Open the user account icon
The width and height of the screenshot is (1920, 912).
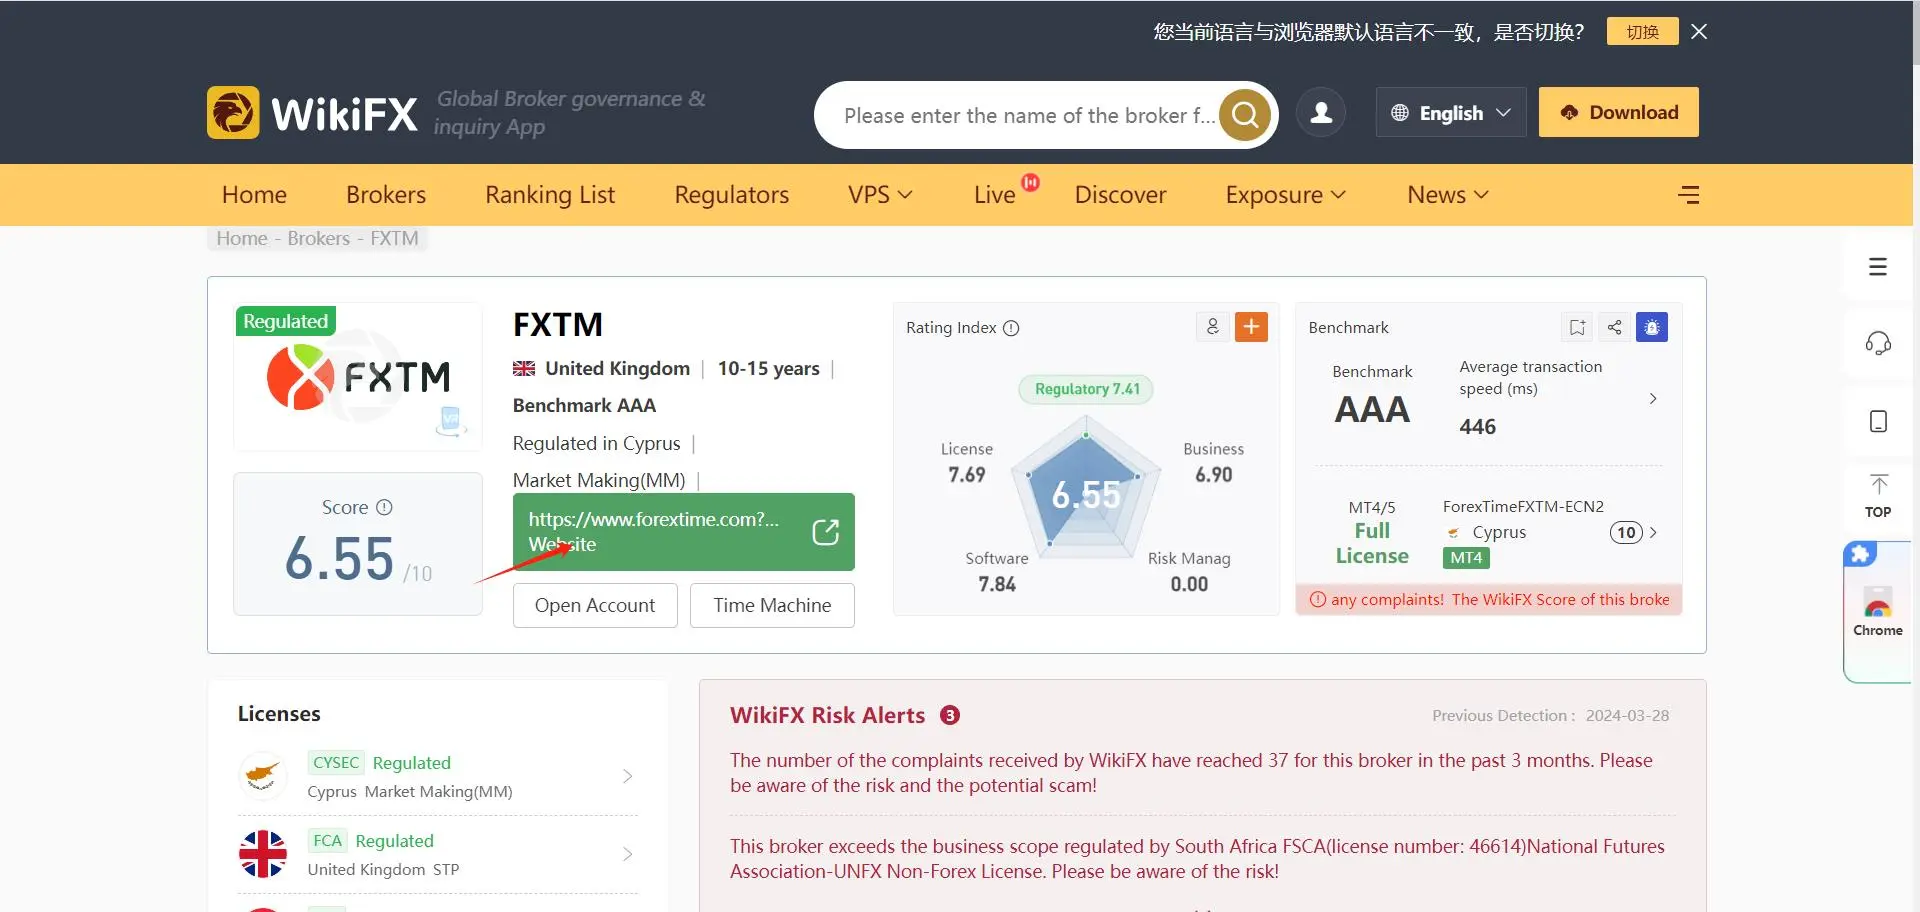click(1321, 112)
